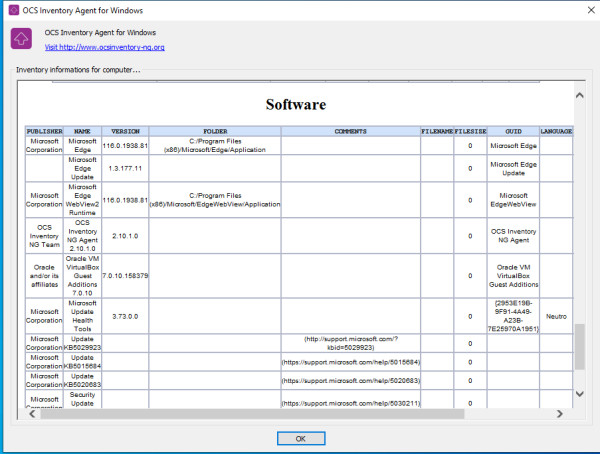The width and height of the screenshot is (600, 454).
Task: Click the Neutro language cell
Action: [x=556, y=316]
